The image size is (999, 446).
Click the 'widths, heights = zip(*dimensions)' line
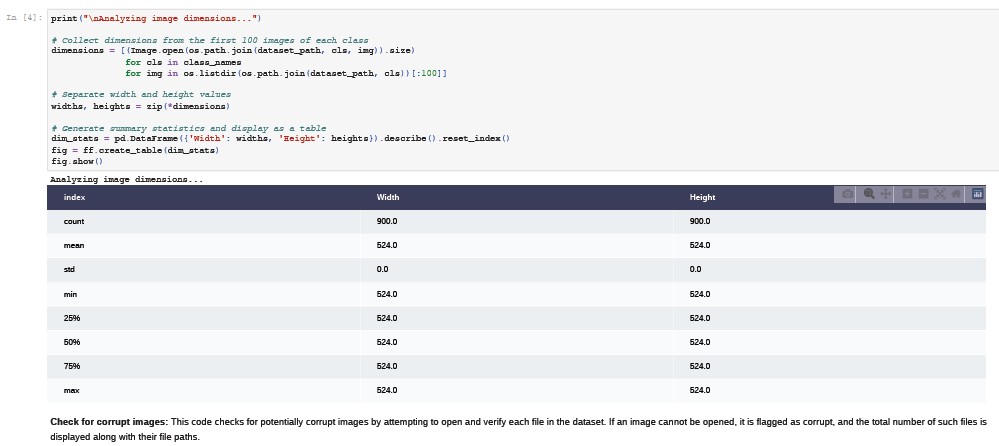tap(140, 106)
